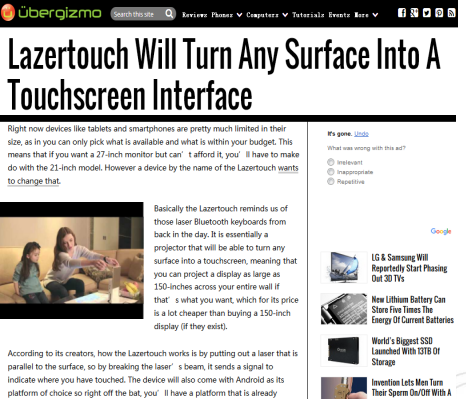
Task: Open the Pinterest social icon
Action: [439, 13]
